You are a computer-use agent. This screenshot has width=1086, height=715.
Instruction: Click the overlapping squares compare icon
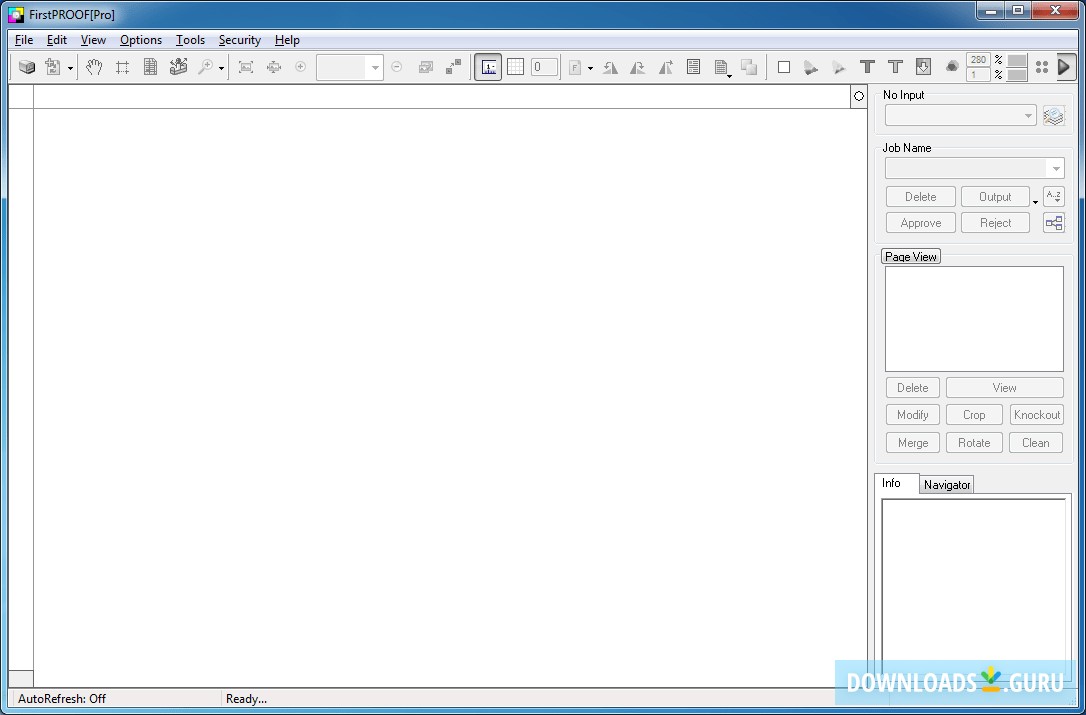[x=749, y=67]
